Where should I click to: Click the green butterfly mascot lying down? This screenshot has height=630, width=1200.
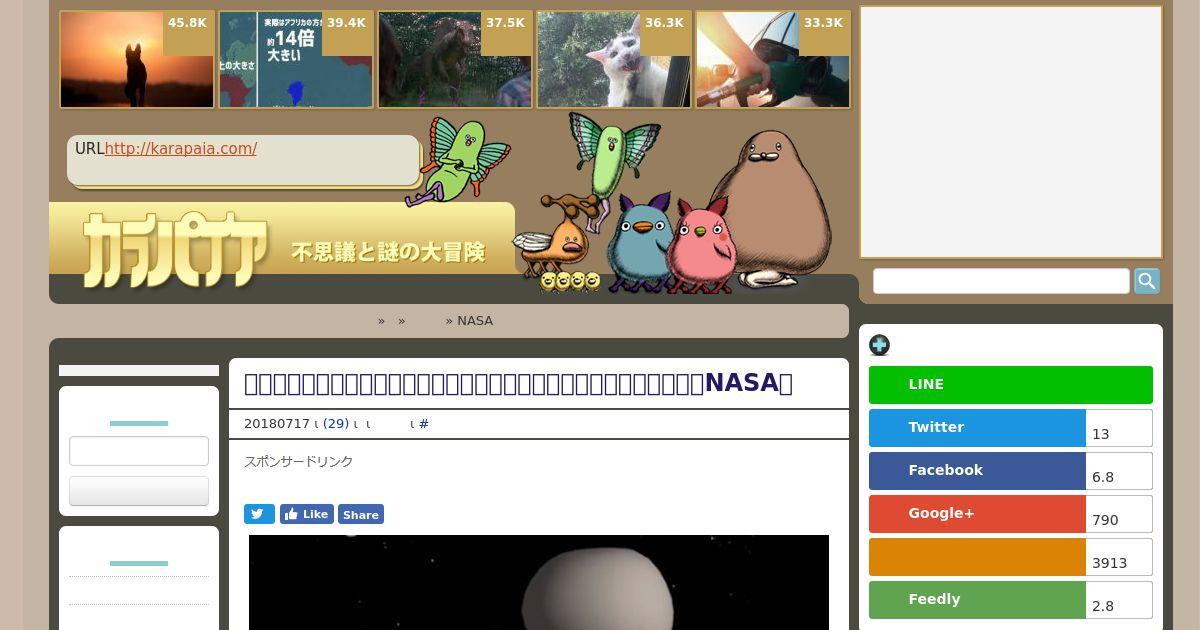[458, 160]
